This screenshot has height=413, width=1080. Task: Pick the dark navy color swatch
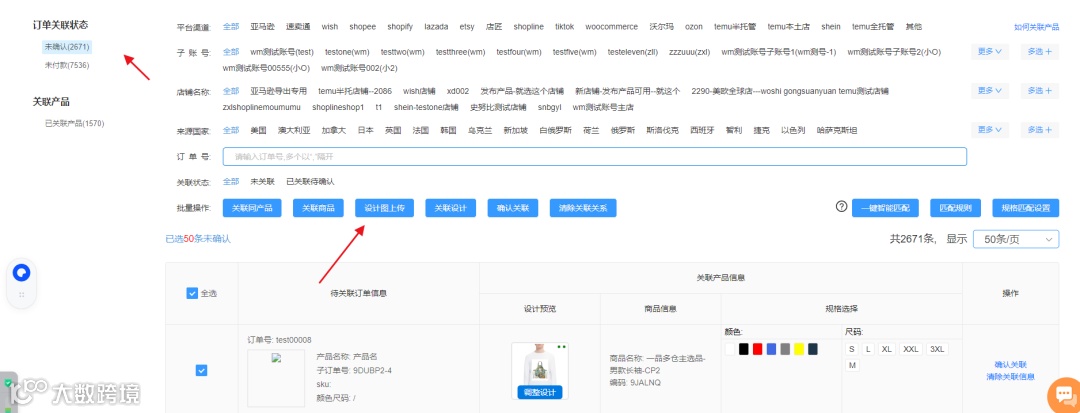coord(813,349)
